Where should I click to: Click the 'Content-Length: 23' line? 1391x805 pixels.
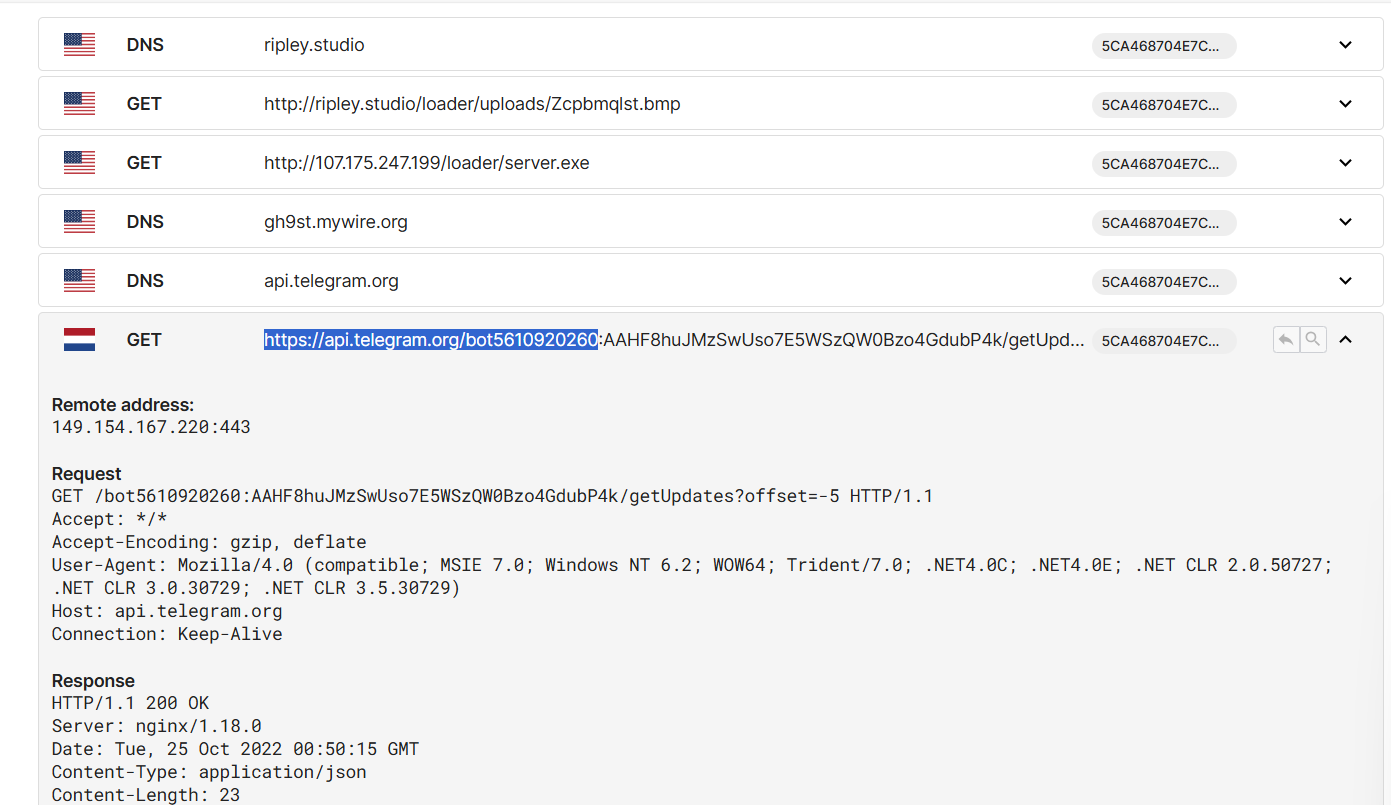(146, 795)
